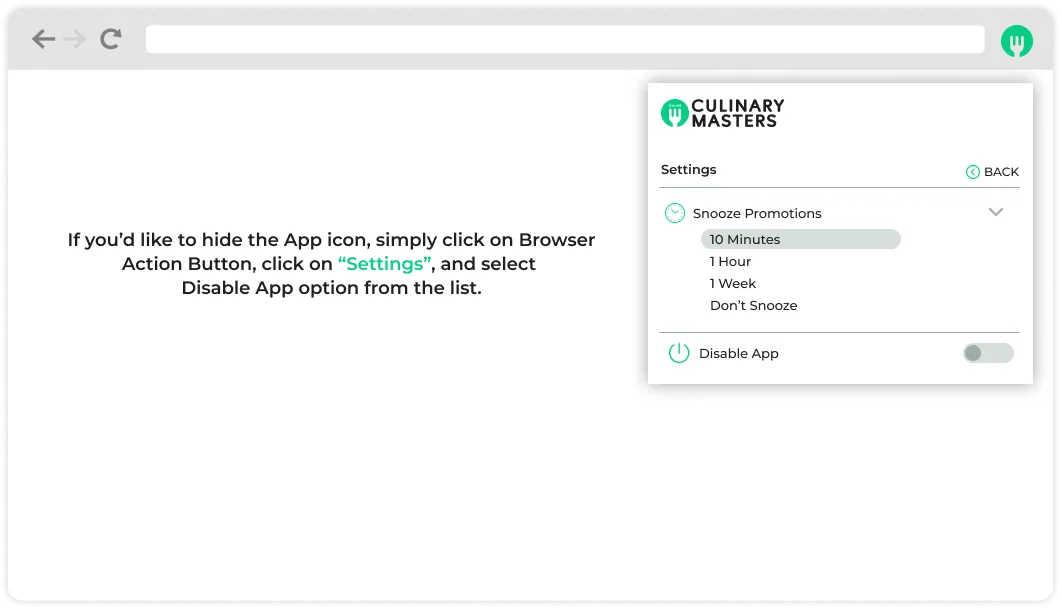Choose the 1 Hour snooze option

[730, 262]
